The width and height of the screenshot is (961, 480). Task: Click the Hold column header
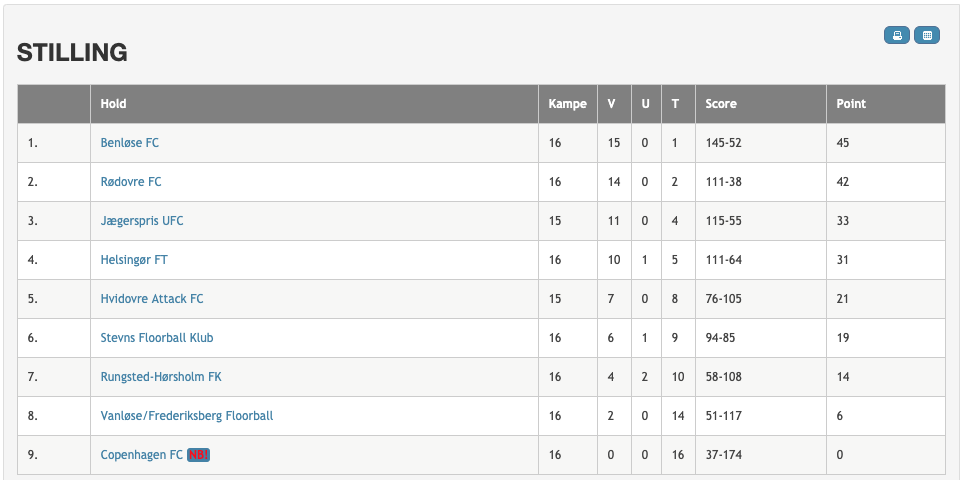[x=113, y=104]
